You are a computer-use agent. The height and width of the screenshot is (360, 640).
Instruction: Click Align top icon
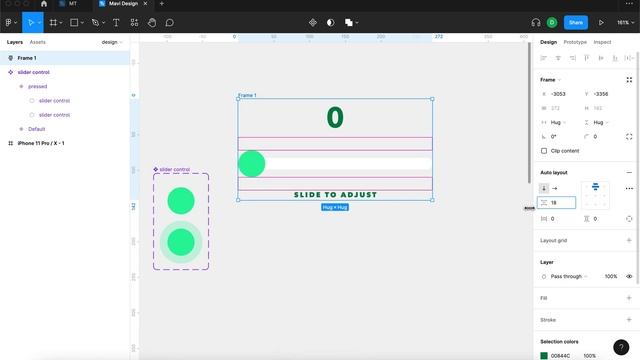[587, 58]
